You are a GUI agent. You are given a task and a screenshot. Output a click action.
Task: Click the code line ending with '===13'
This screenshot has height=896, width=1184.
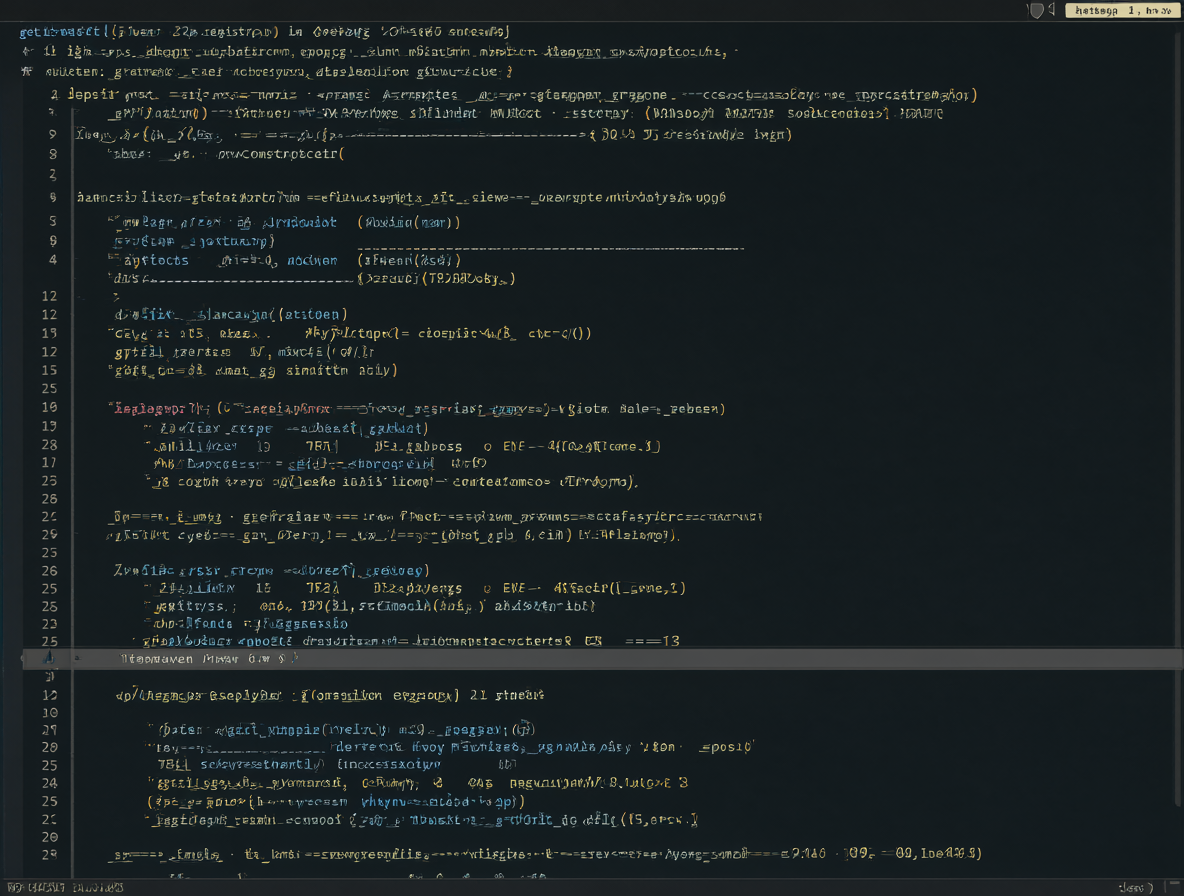(411, 641)
